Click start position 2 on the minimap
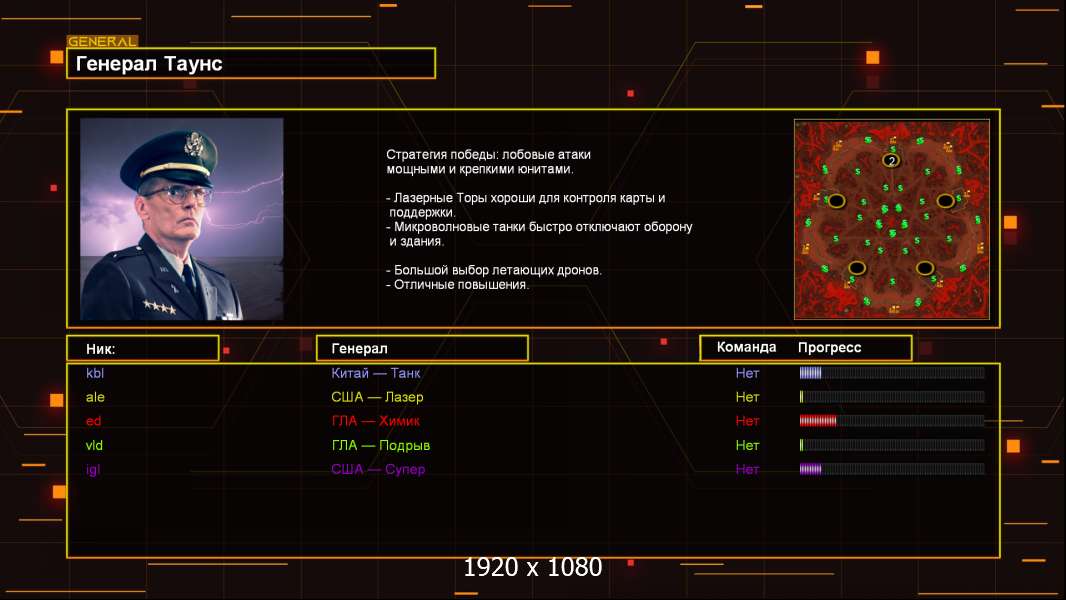 [x=891, y=160]
